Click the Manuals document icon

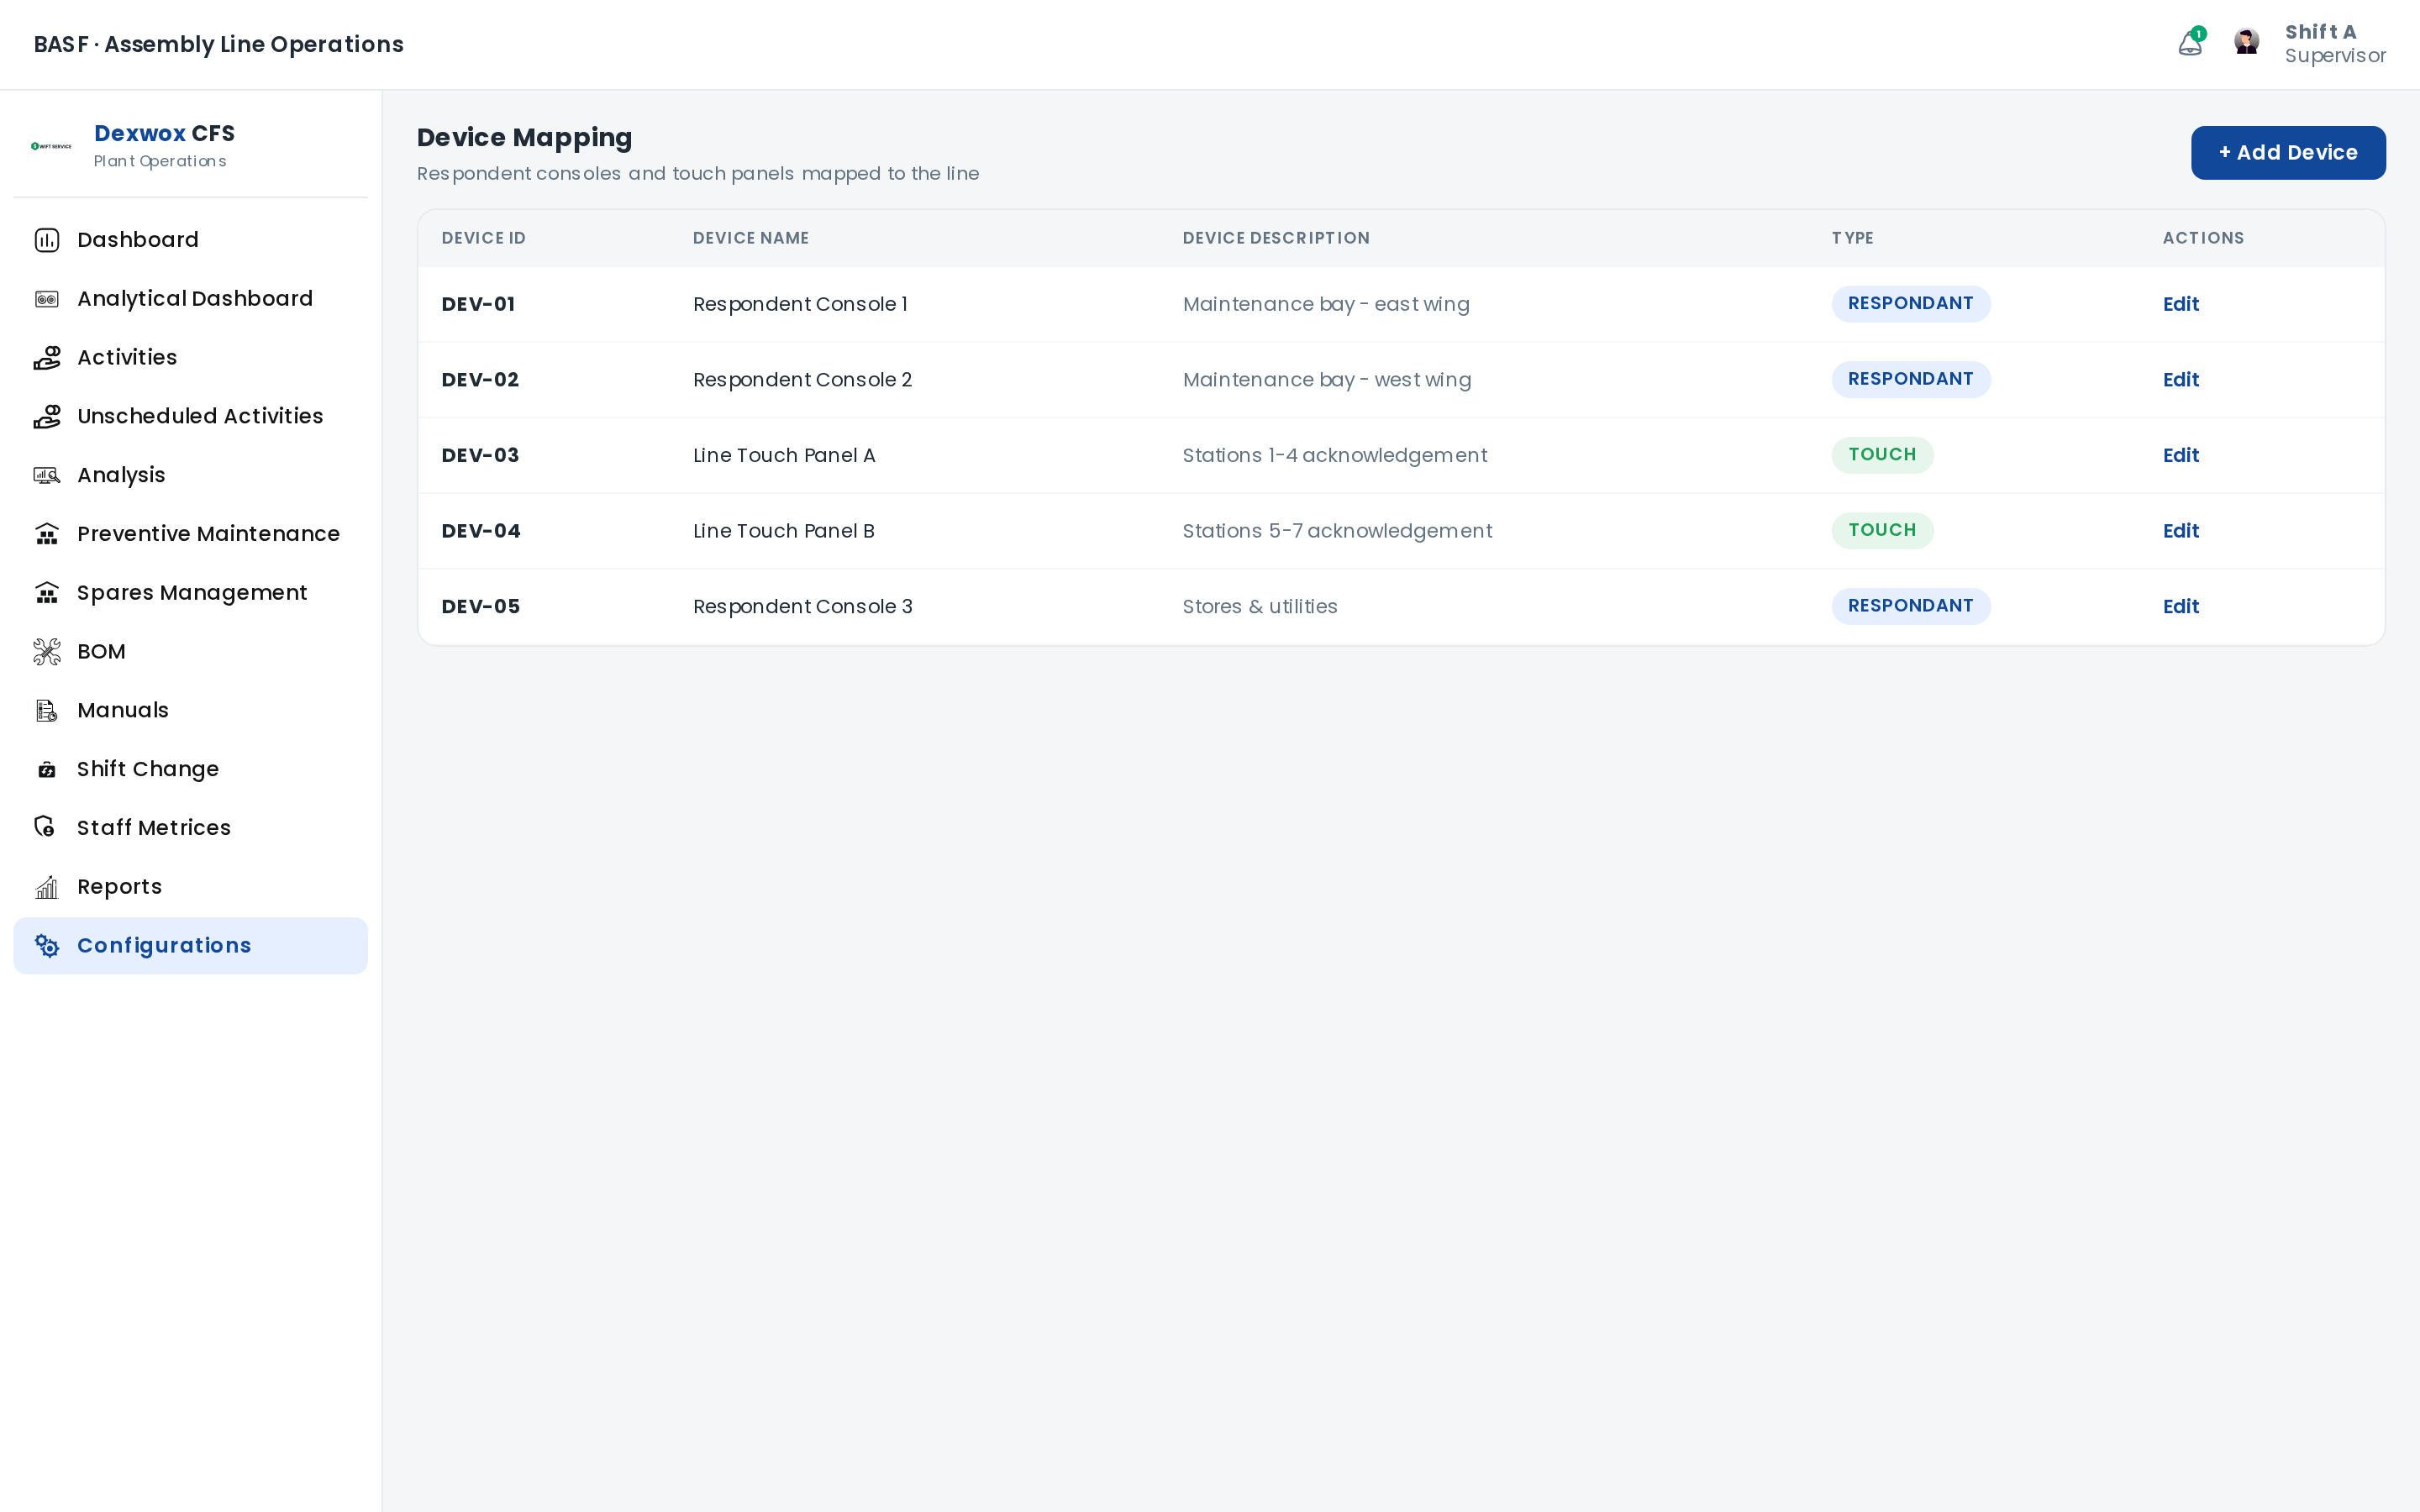(47, 710)
